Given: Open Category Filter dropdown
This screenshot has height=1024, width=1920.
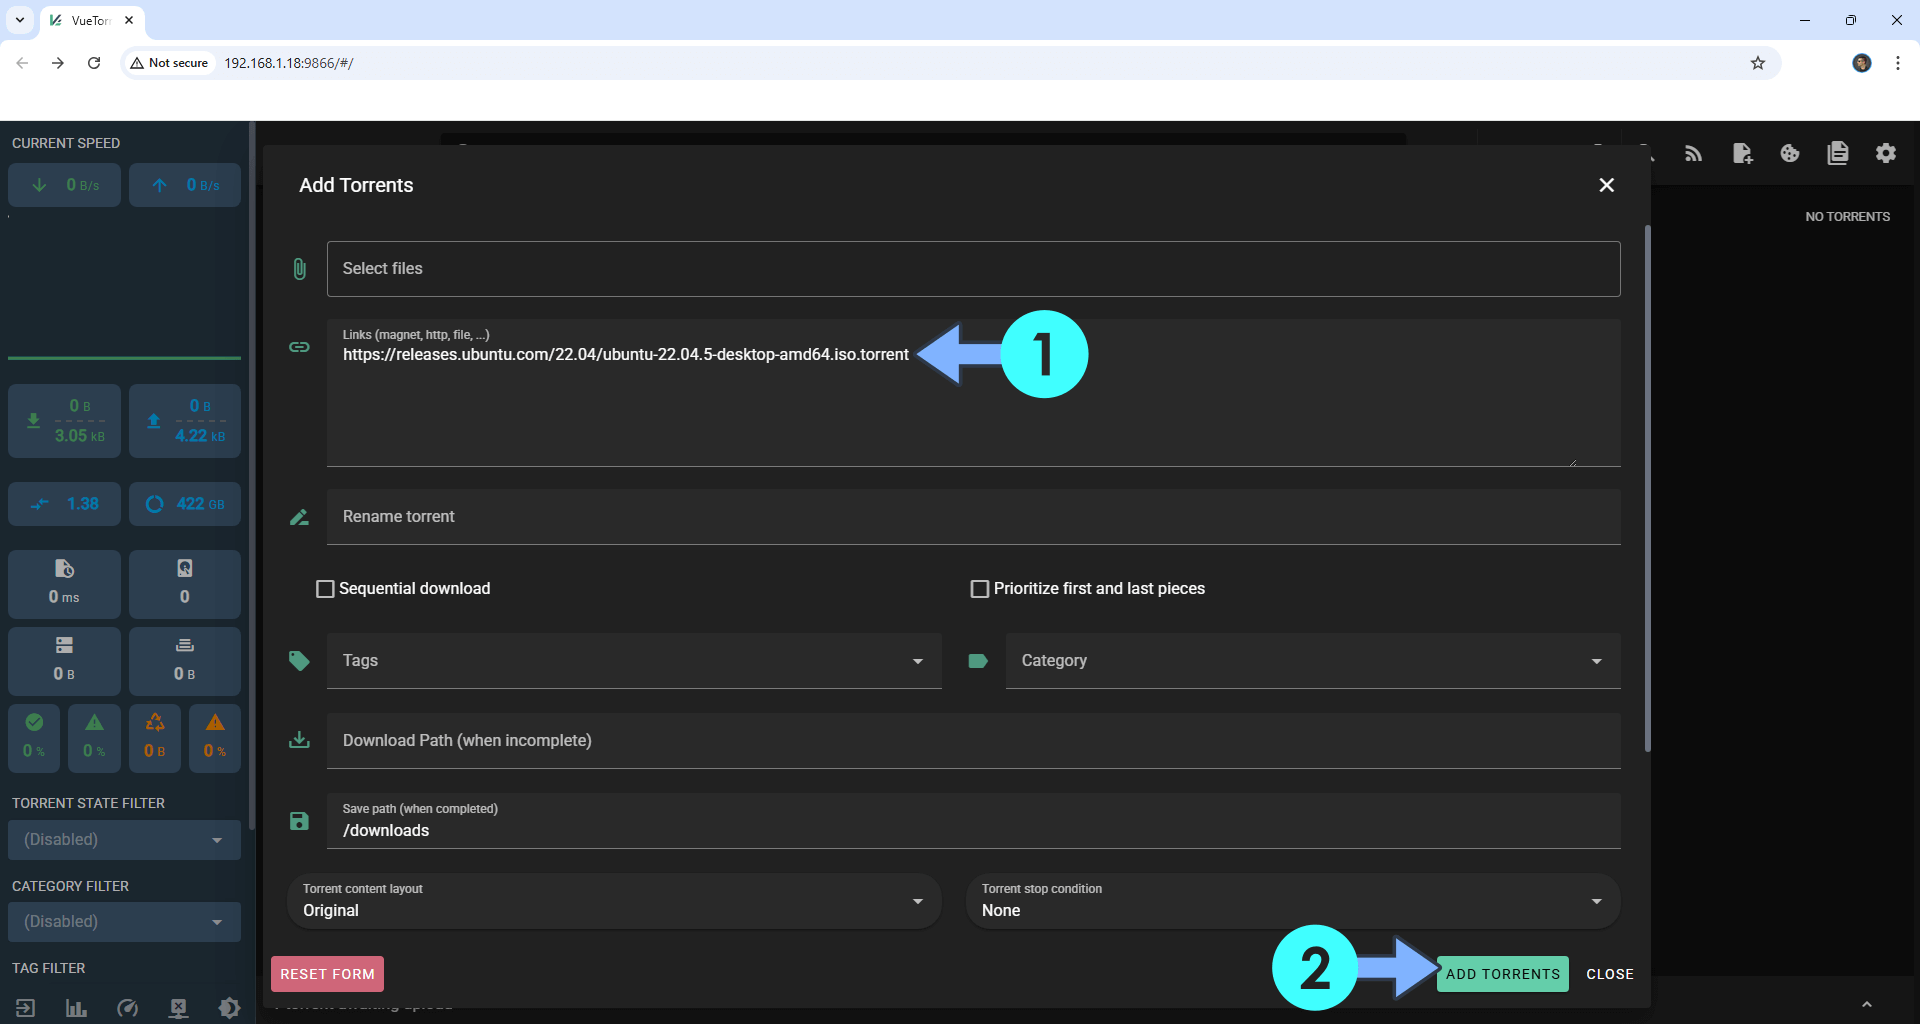Looking at the screenshot, I should [124, 922].
